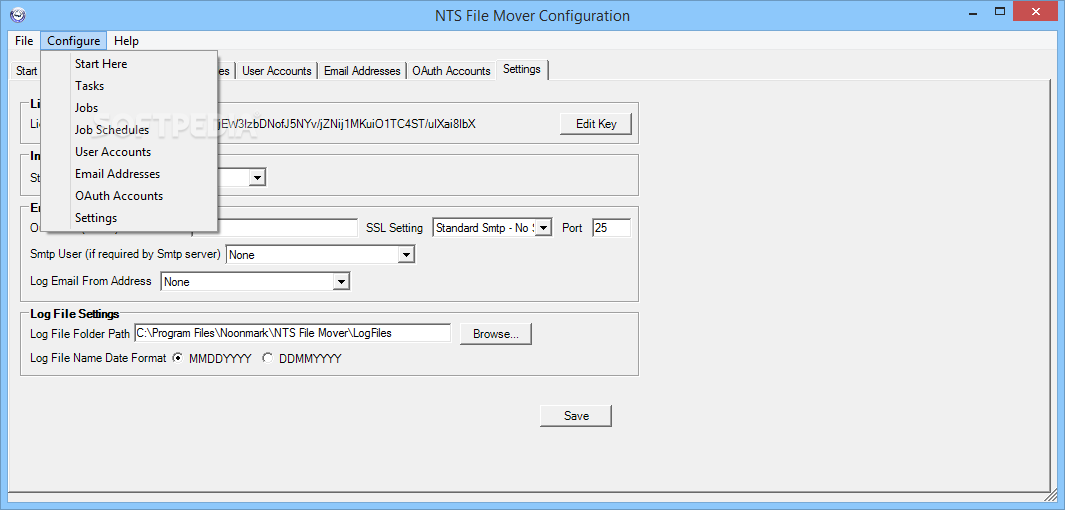
Task: Click the Browse... button for log folder
Action: (x=496, y=334)
